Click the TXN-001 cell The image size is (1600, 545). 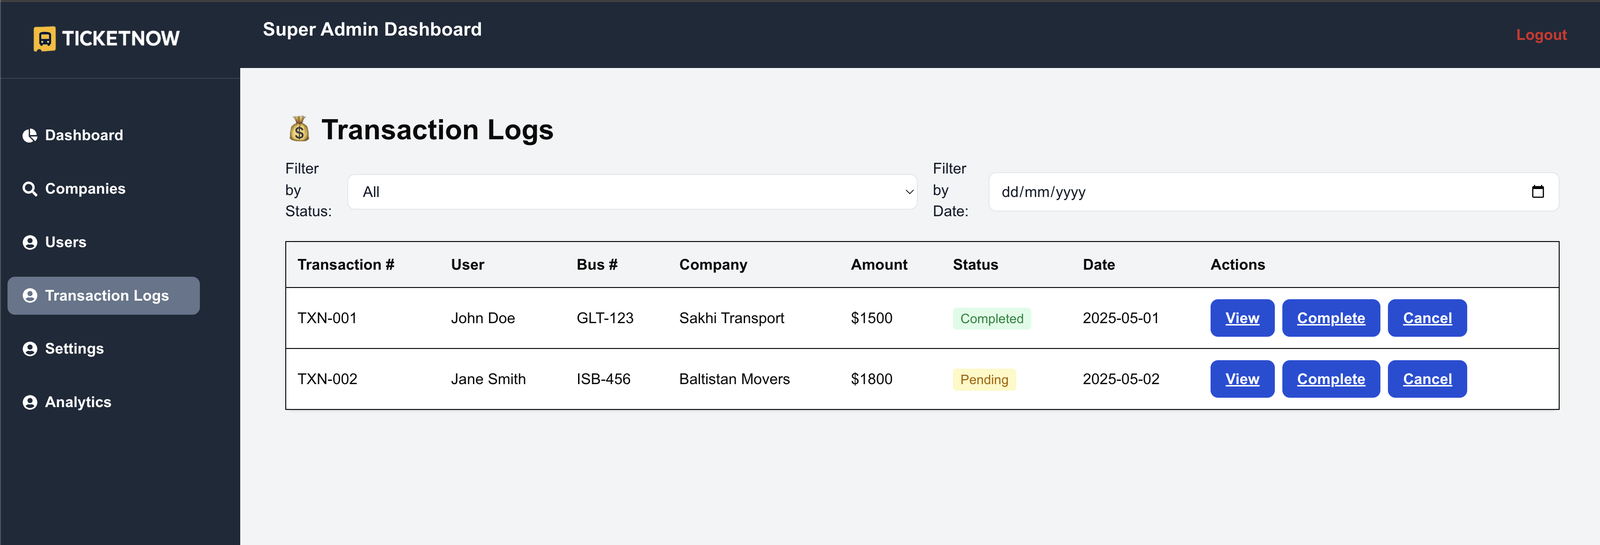tap(327, 318)
